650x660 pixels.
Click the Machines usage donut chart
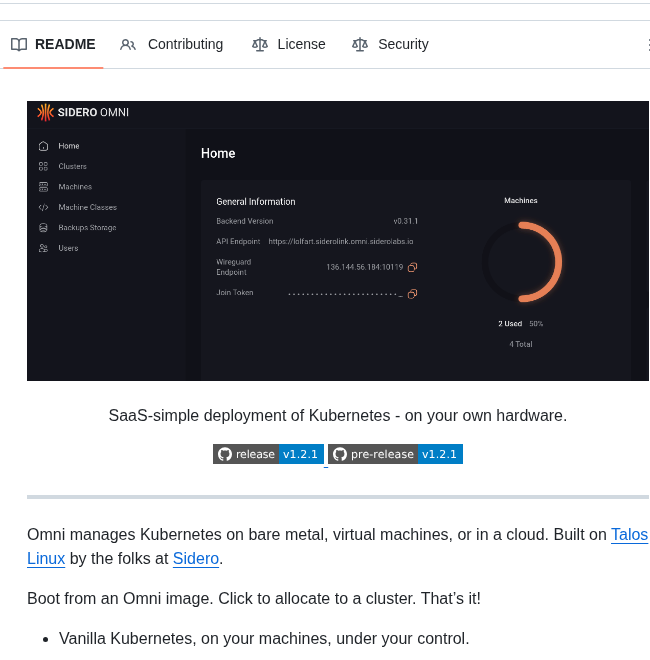click(x=521, y=262)
